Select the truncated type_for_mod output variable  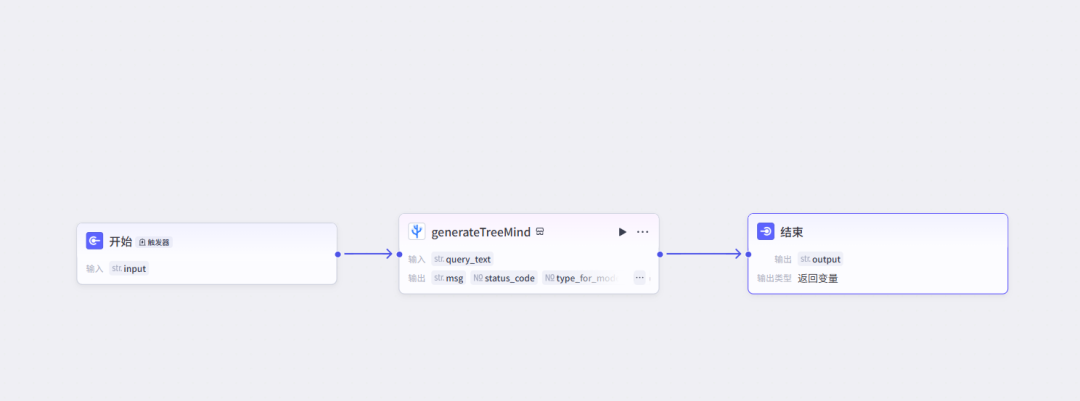581,278
